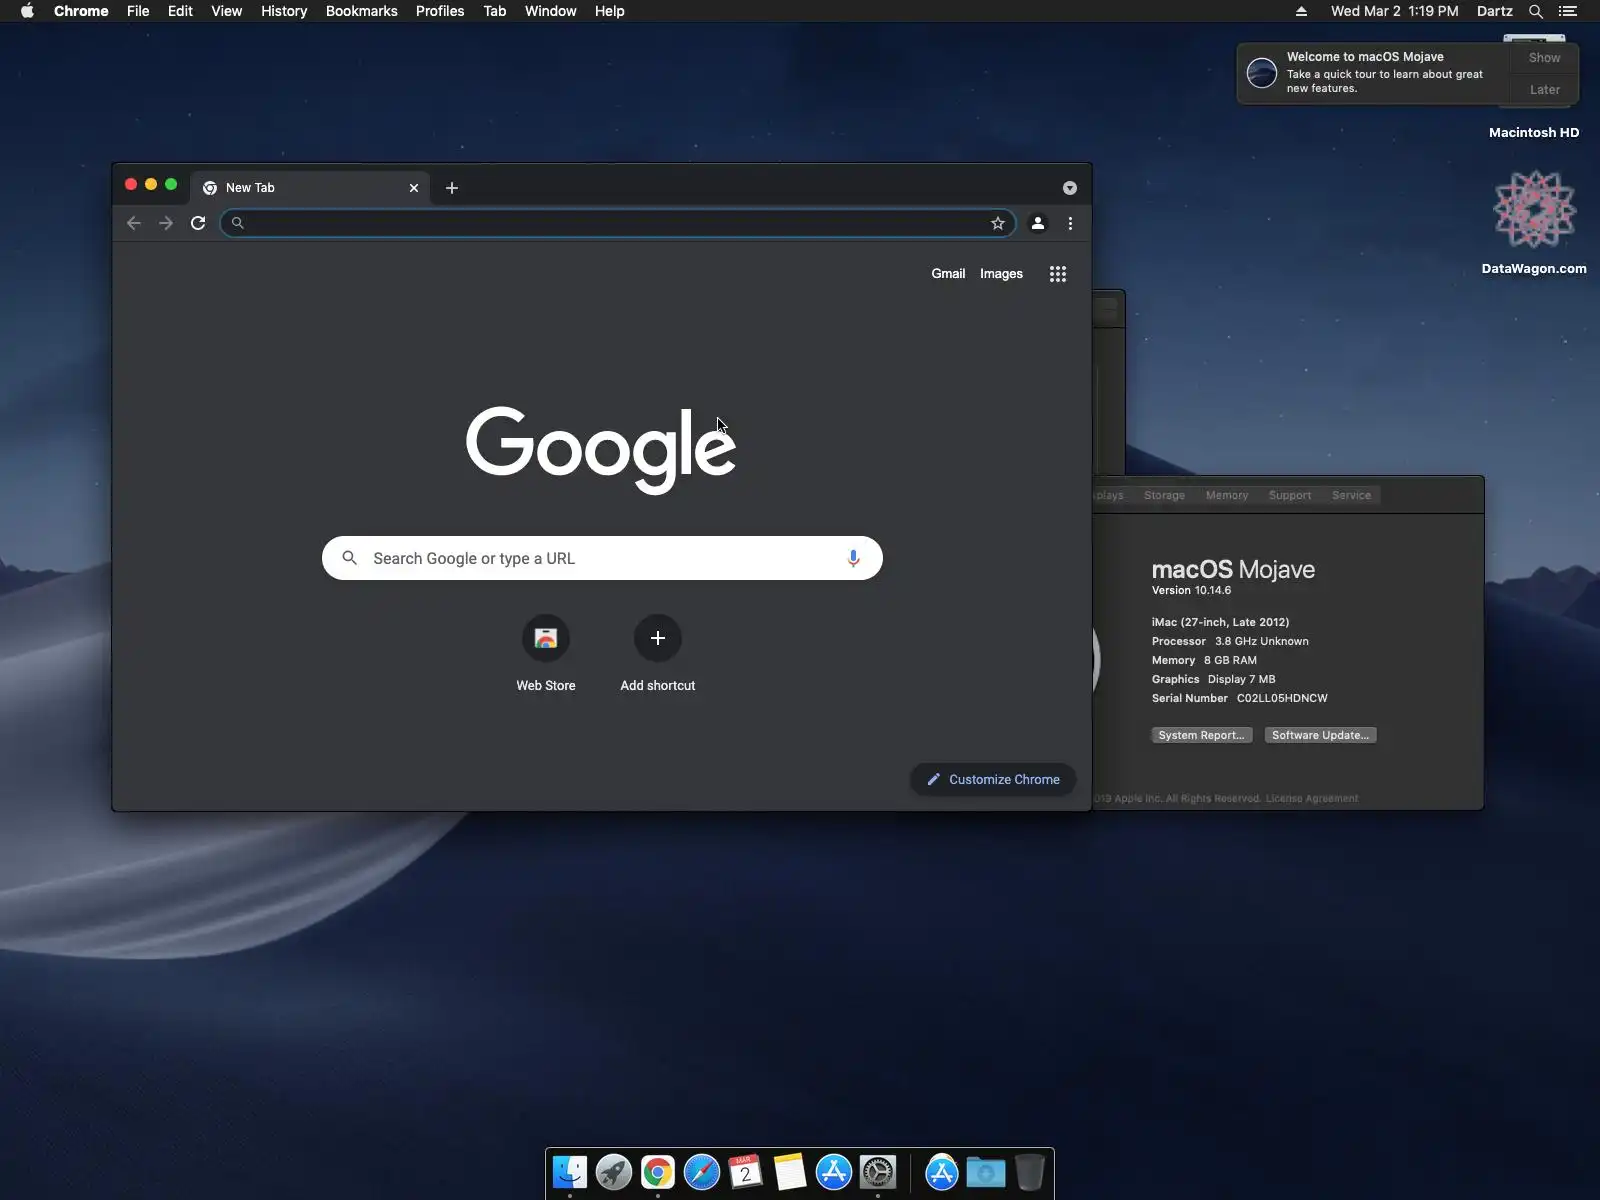Click the Version 10.14.6 text
Screen dimensions: 1600x1200
point(1191,590)
